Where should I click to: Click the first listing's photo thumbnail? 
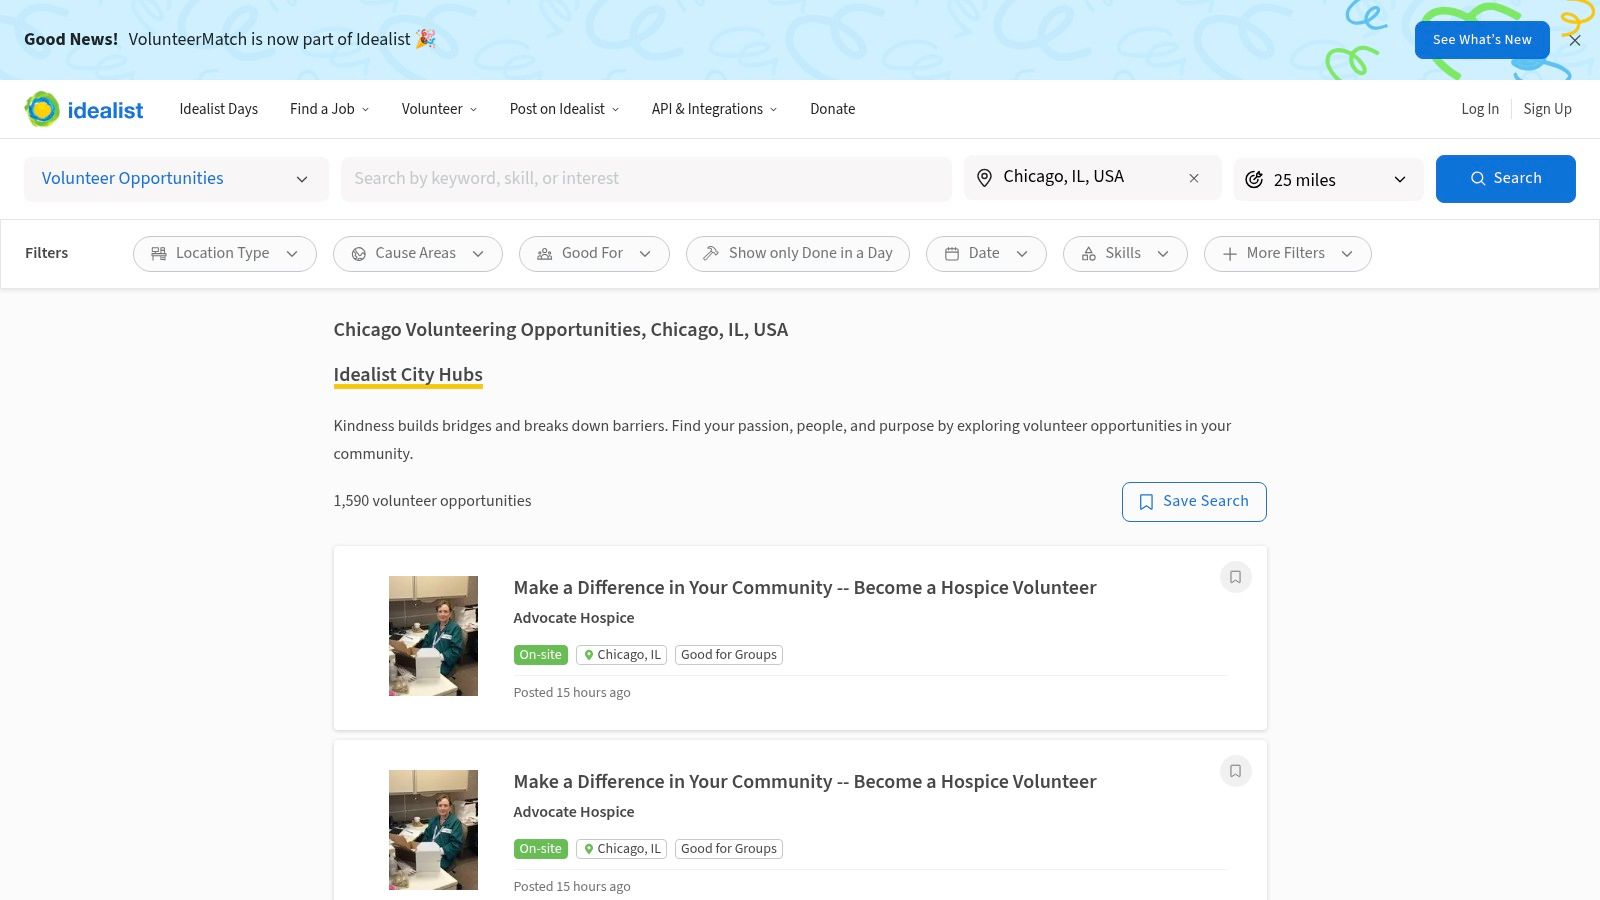click(433, 636)
